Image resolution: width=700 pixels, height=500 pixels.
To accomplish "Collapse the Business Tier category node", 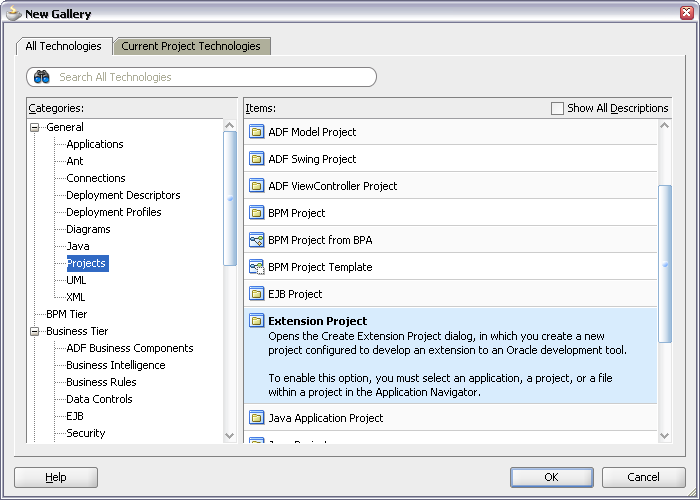I will click(36, 331).
